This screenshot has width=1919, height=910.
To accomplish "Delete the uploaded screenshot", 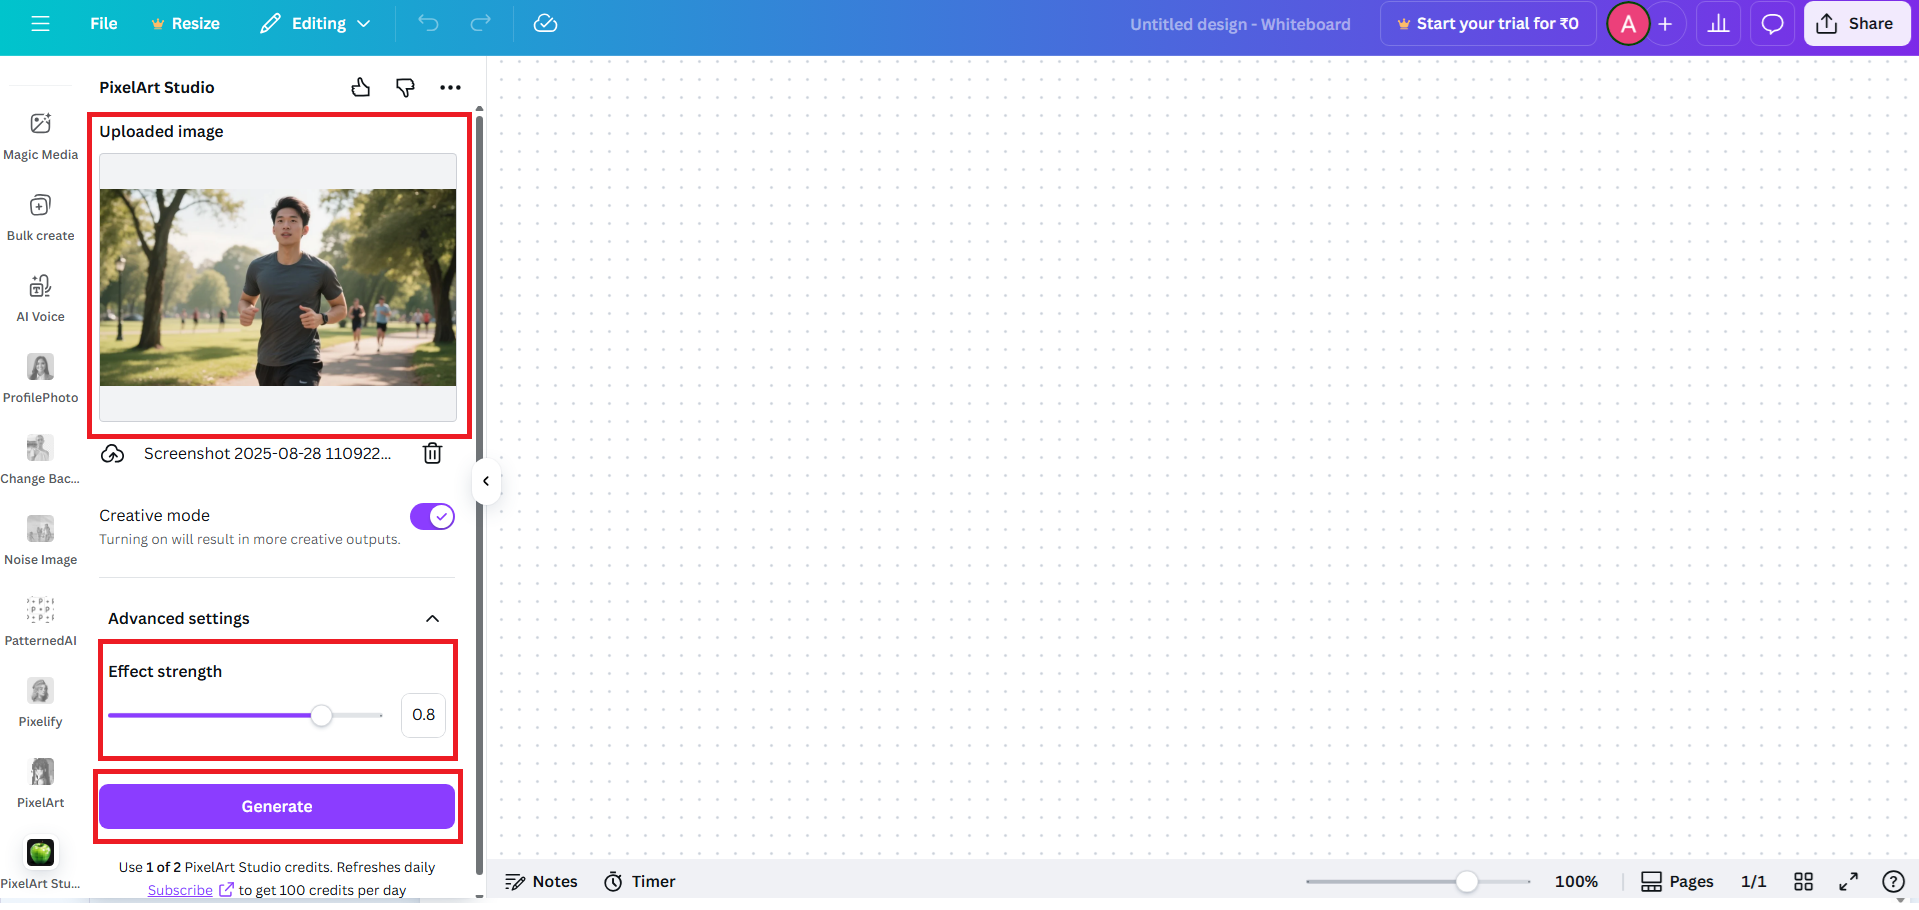I will [x=432, y=453].
